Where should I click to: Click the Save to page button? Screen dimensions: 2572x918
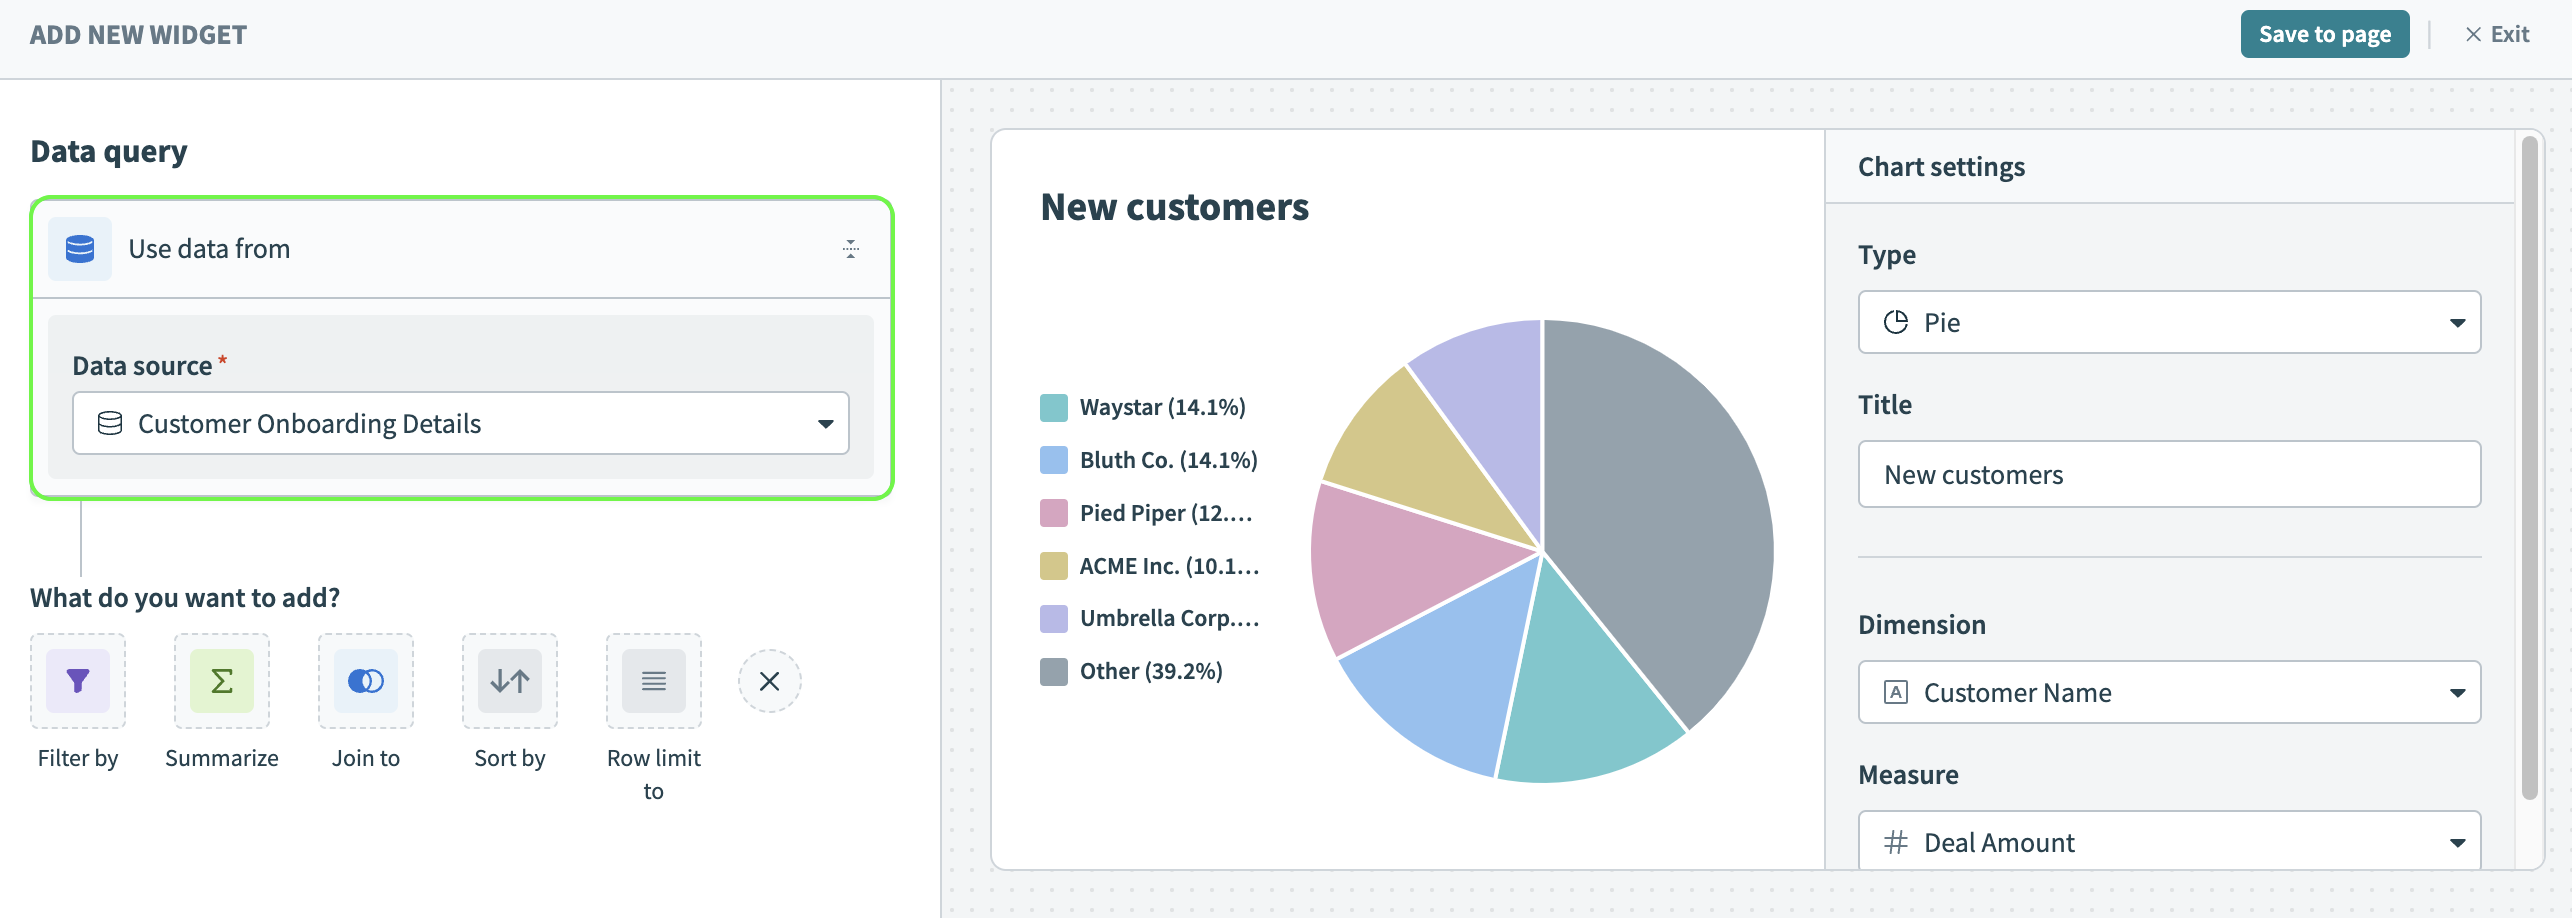2324,34
